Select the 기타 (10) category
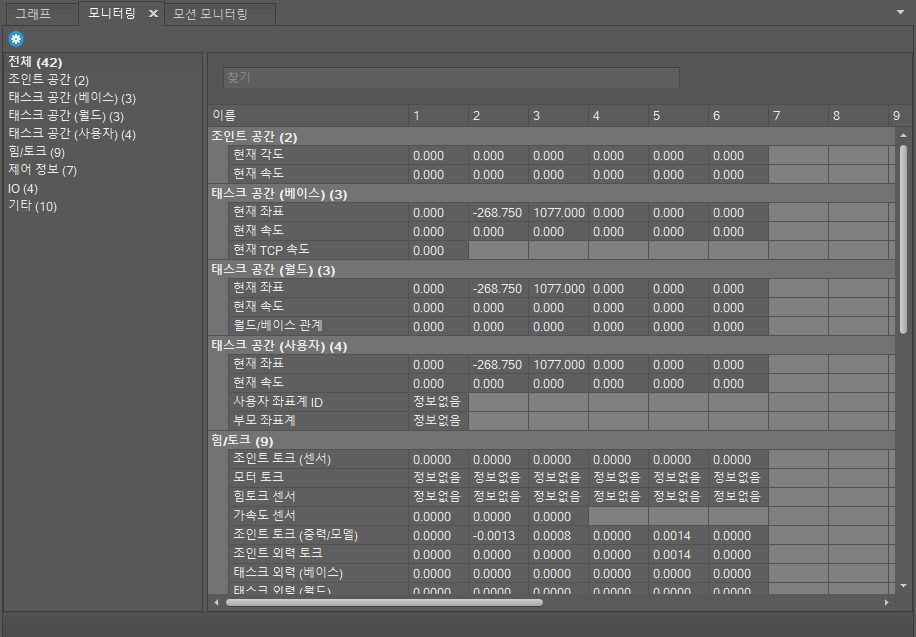 click(x=32, y=206)
